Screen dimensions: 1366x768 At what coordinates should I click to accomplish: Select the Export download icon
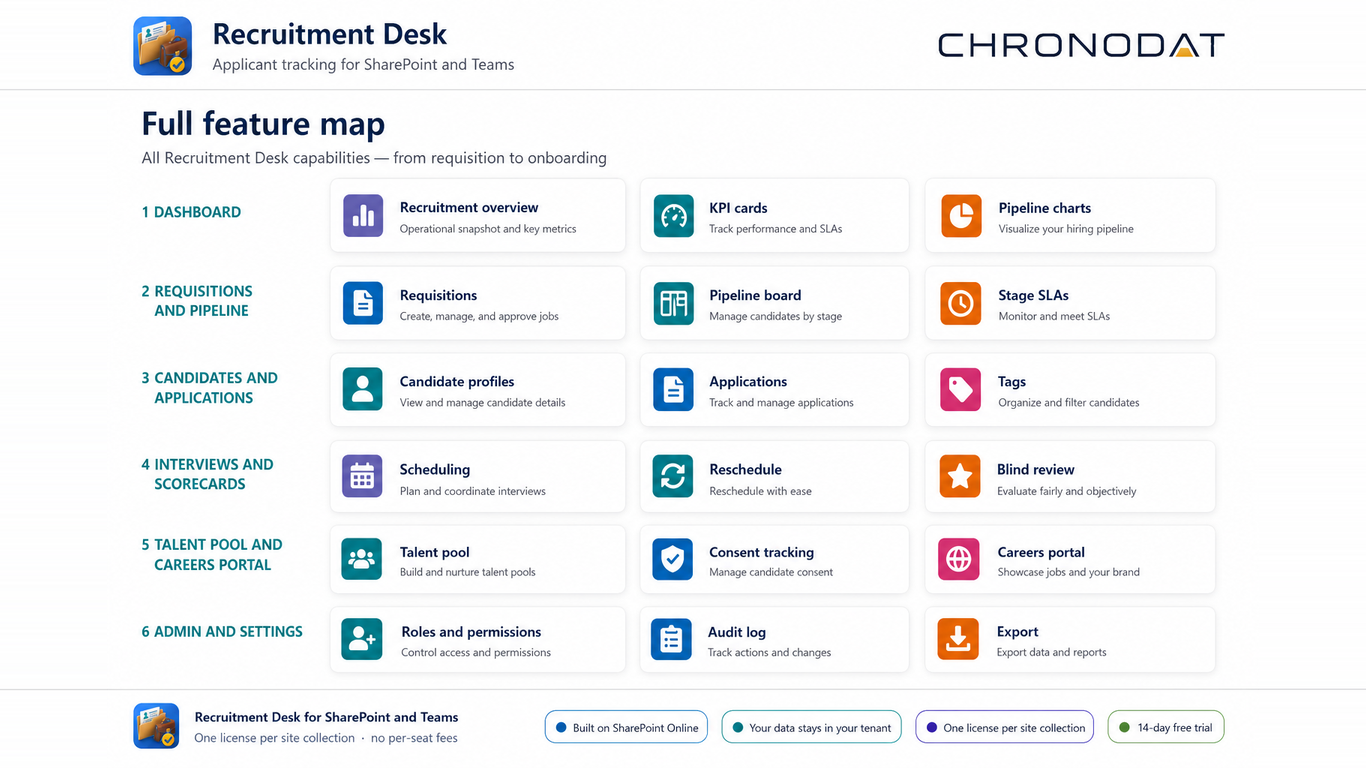click(958, 639)
